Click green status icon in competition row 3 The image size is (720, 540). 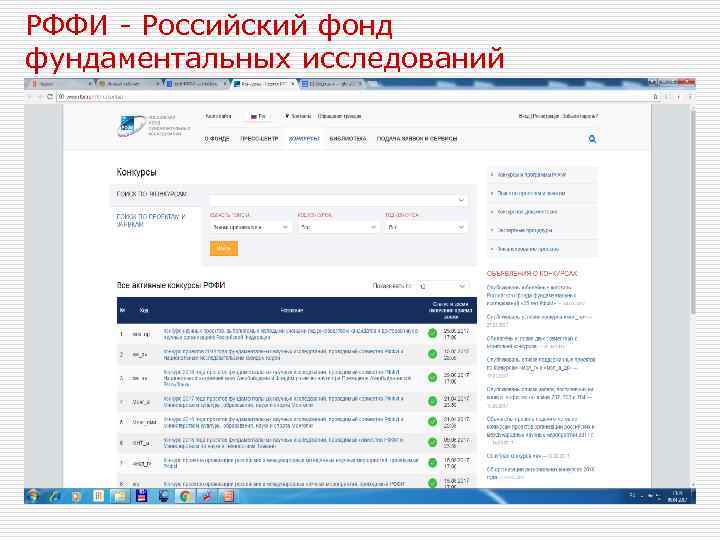point(432,377)
